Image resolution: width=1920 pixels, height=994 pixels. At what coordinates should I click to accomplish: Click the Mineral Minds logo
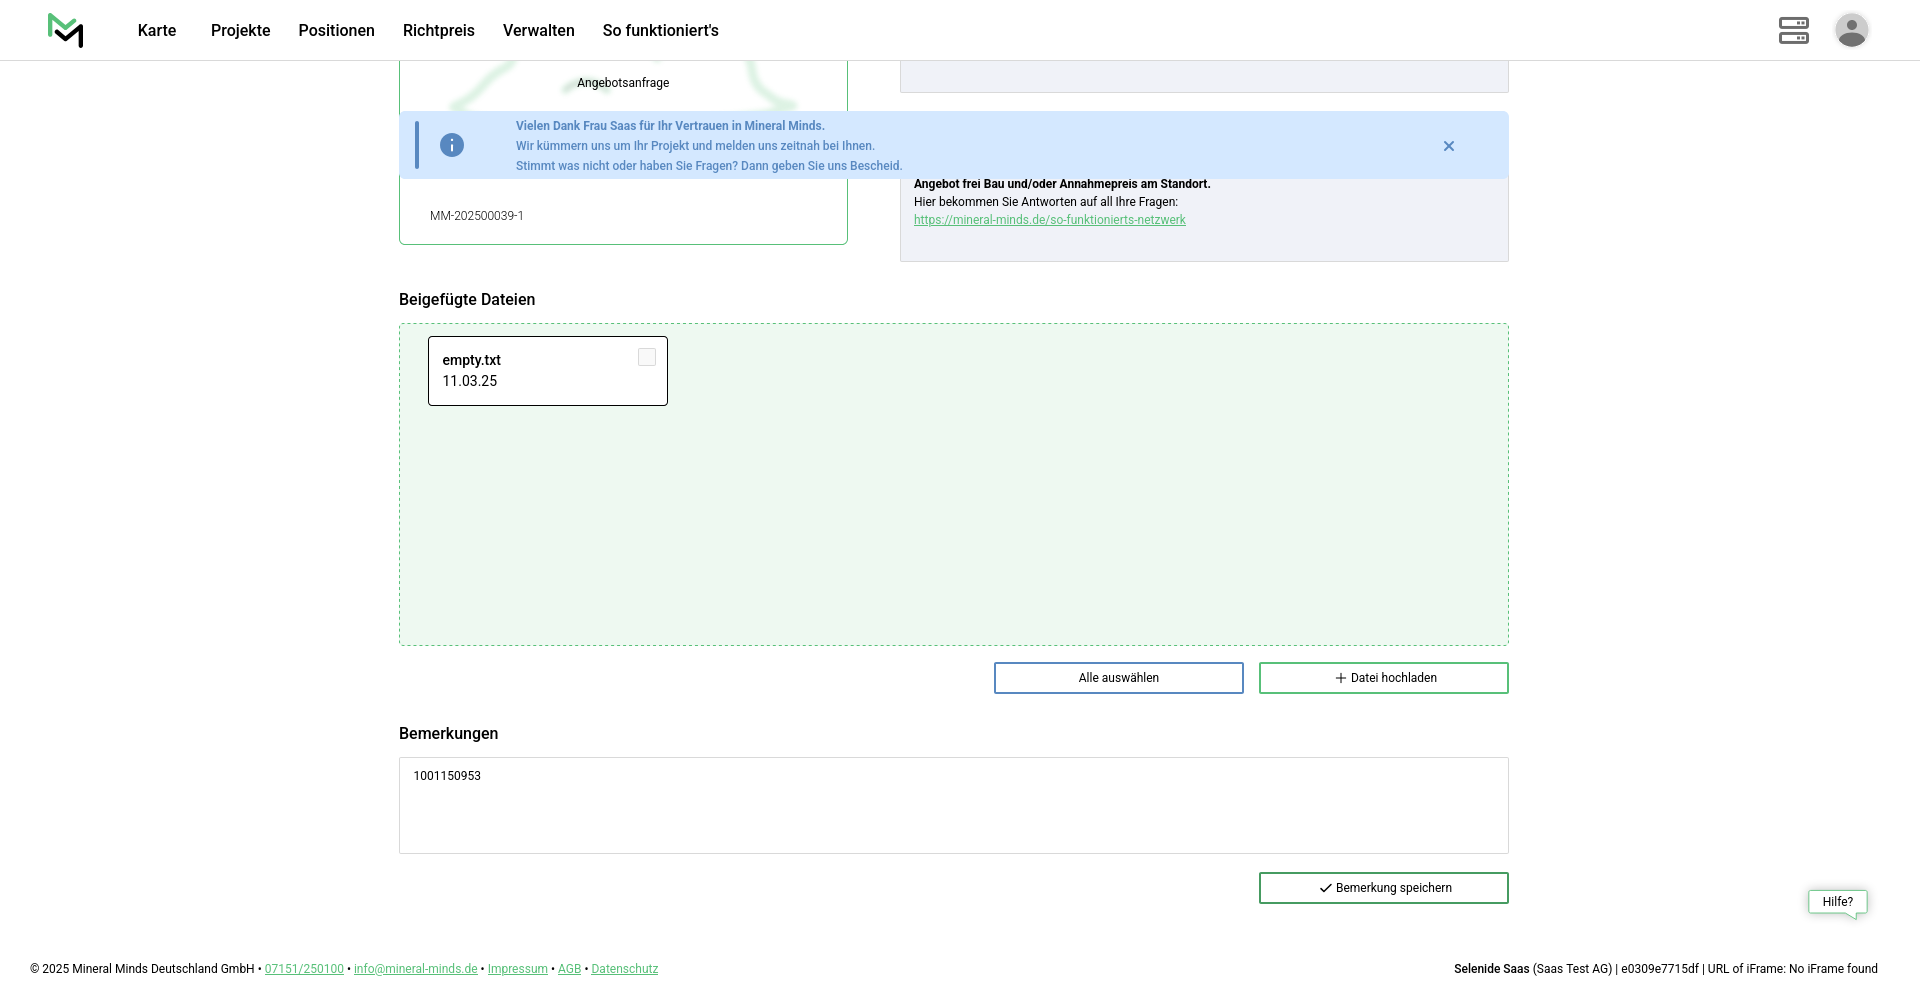point(65,30)
